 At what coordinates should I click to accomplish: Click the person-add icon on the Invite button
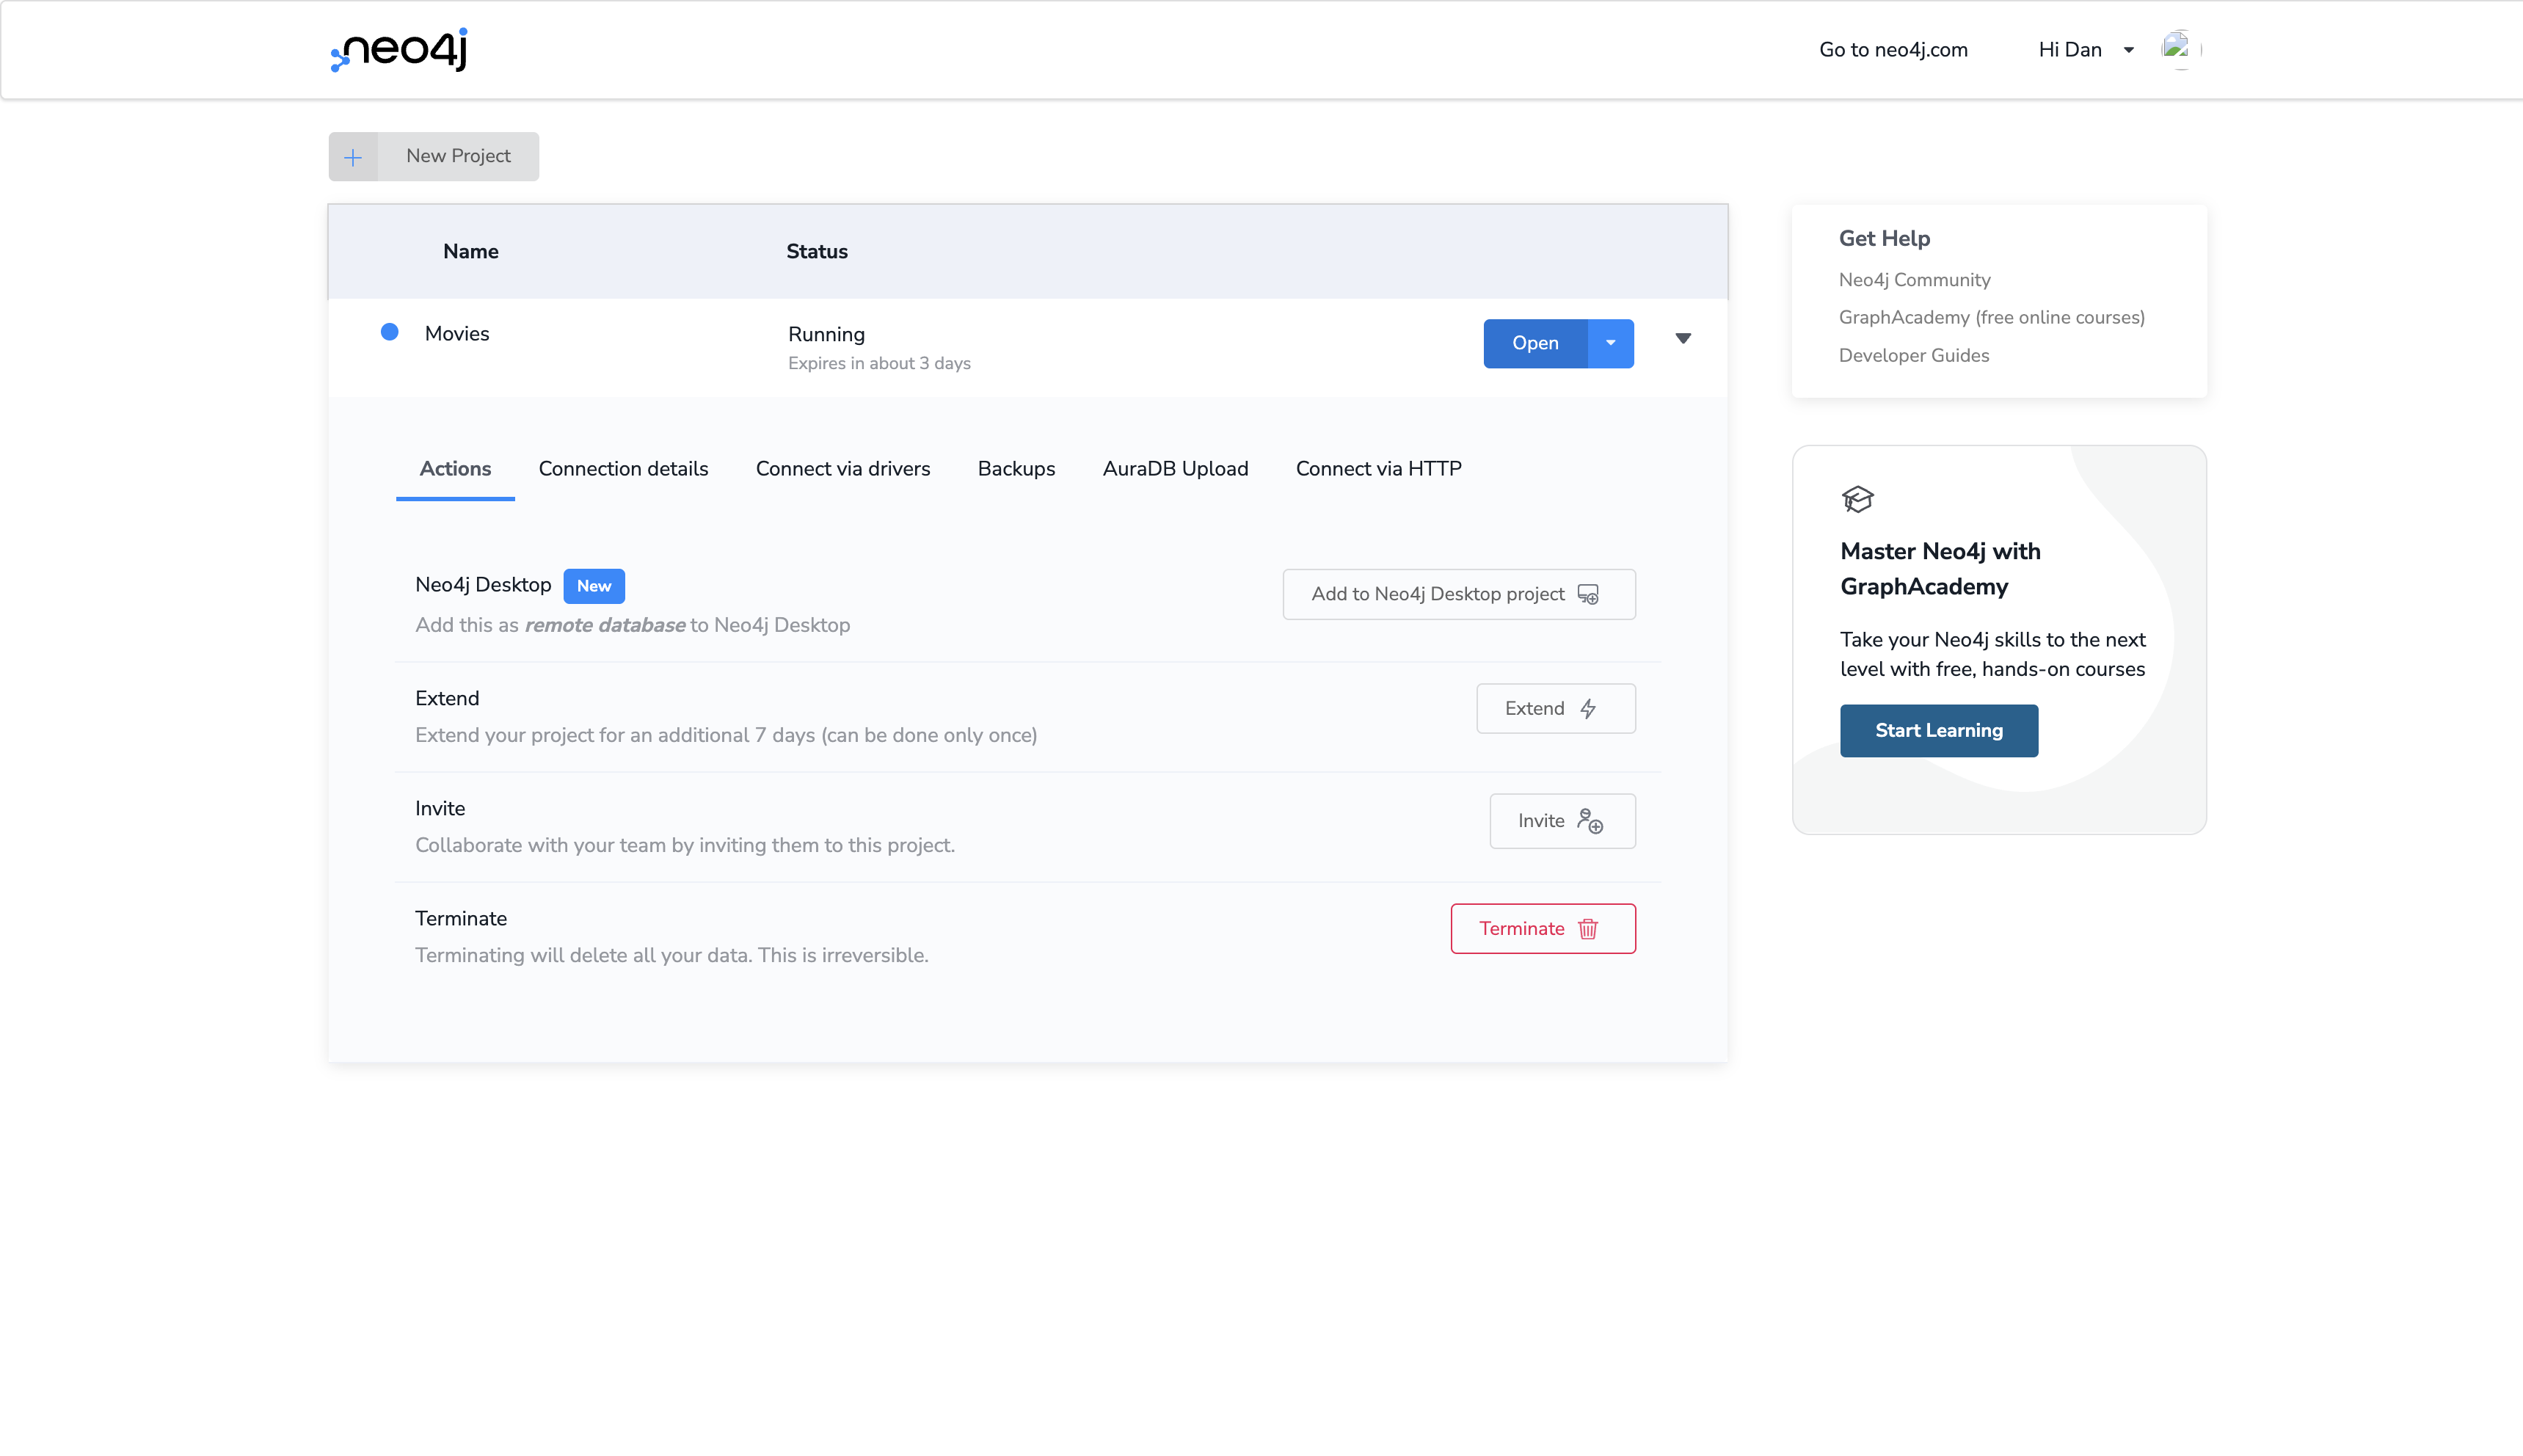(1592, 821)
